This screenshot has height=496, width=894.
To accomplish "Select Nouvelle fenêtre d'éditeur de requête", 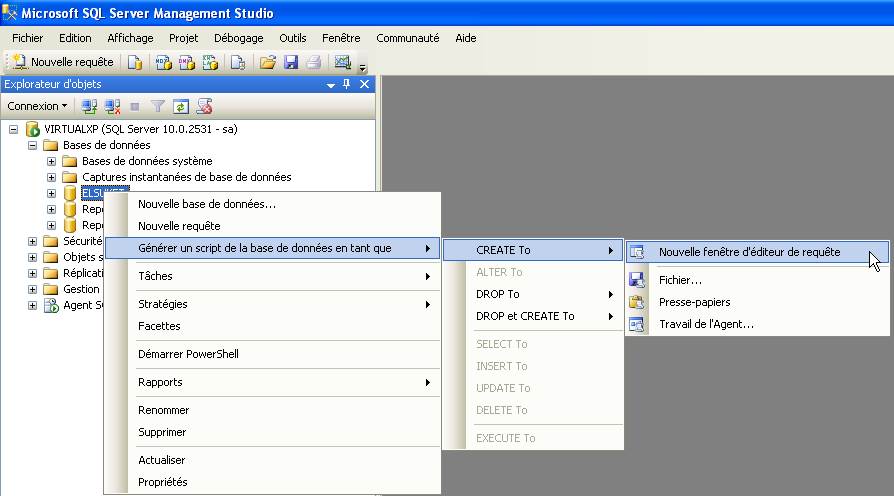I will point(749,252).
